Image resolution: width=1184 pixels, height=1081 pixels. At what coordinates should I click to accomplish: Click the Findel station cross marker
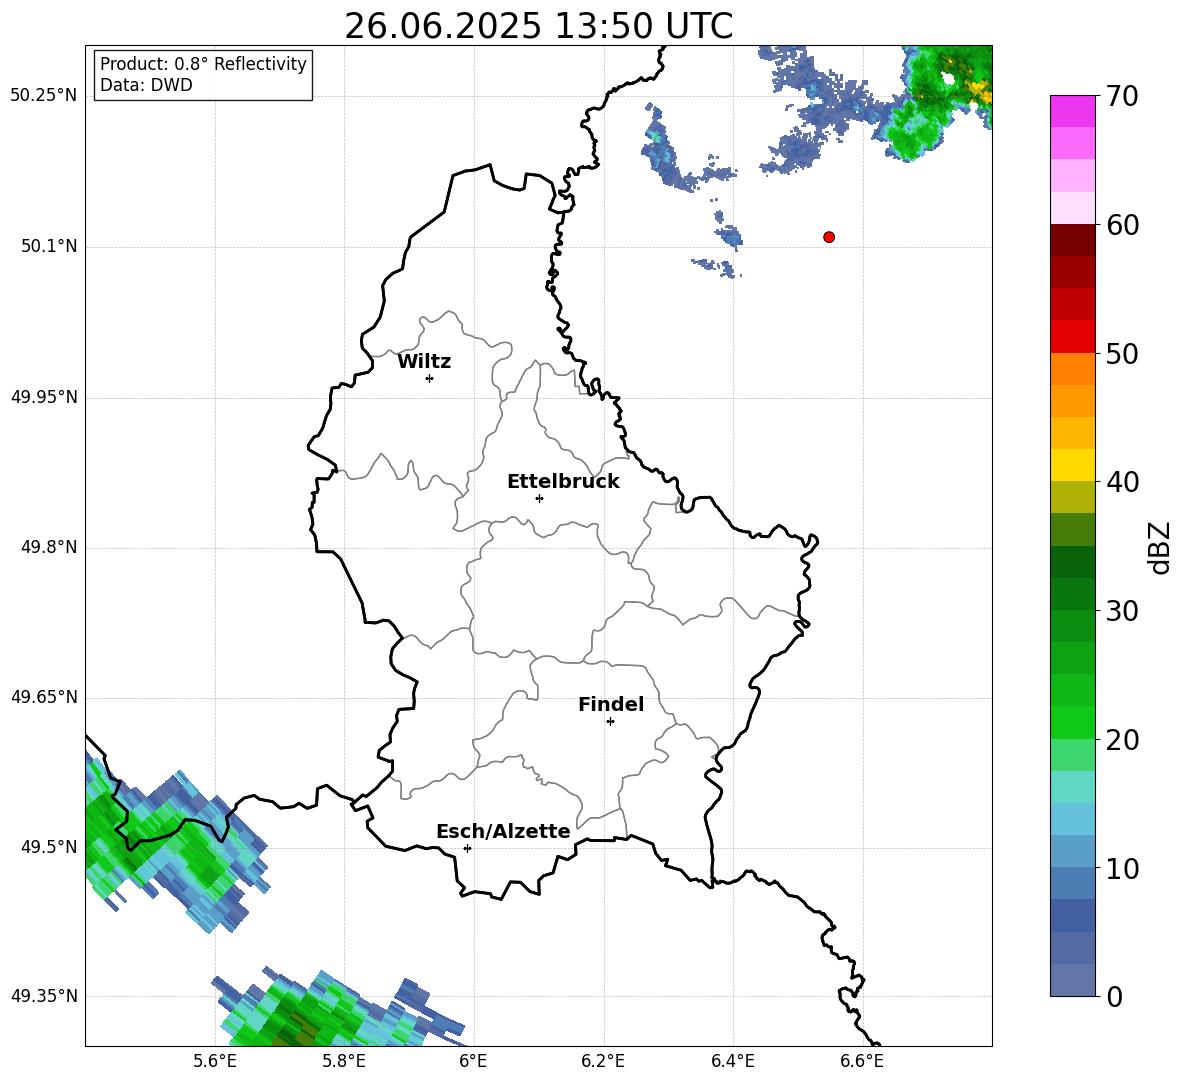click(610, 722)
